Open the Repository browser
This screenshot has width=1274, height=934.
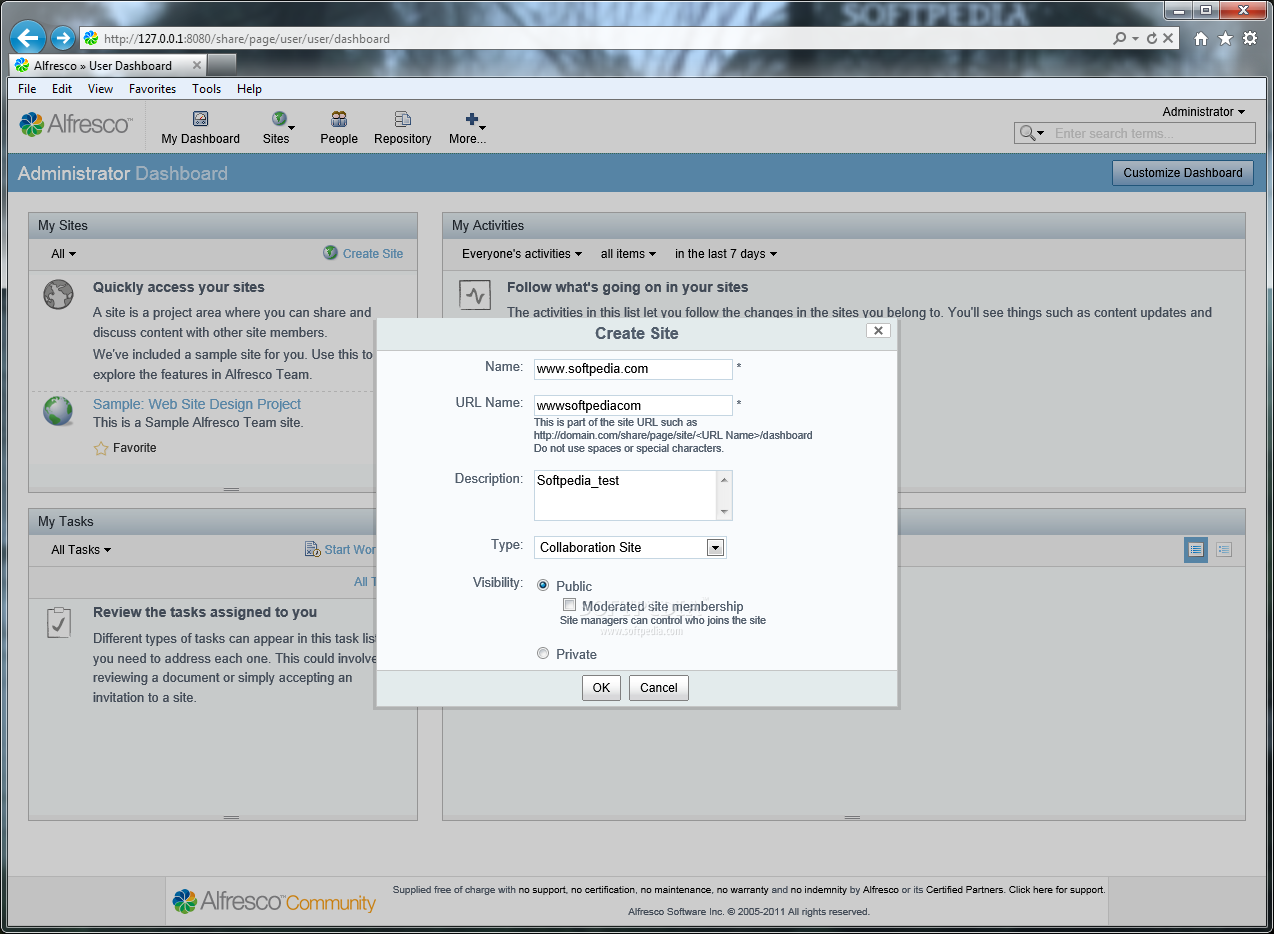tap(402, 128)
